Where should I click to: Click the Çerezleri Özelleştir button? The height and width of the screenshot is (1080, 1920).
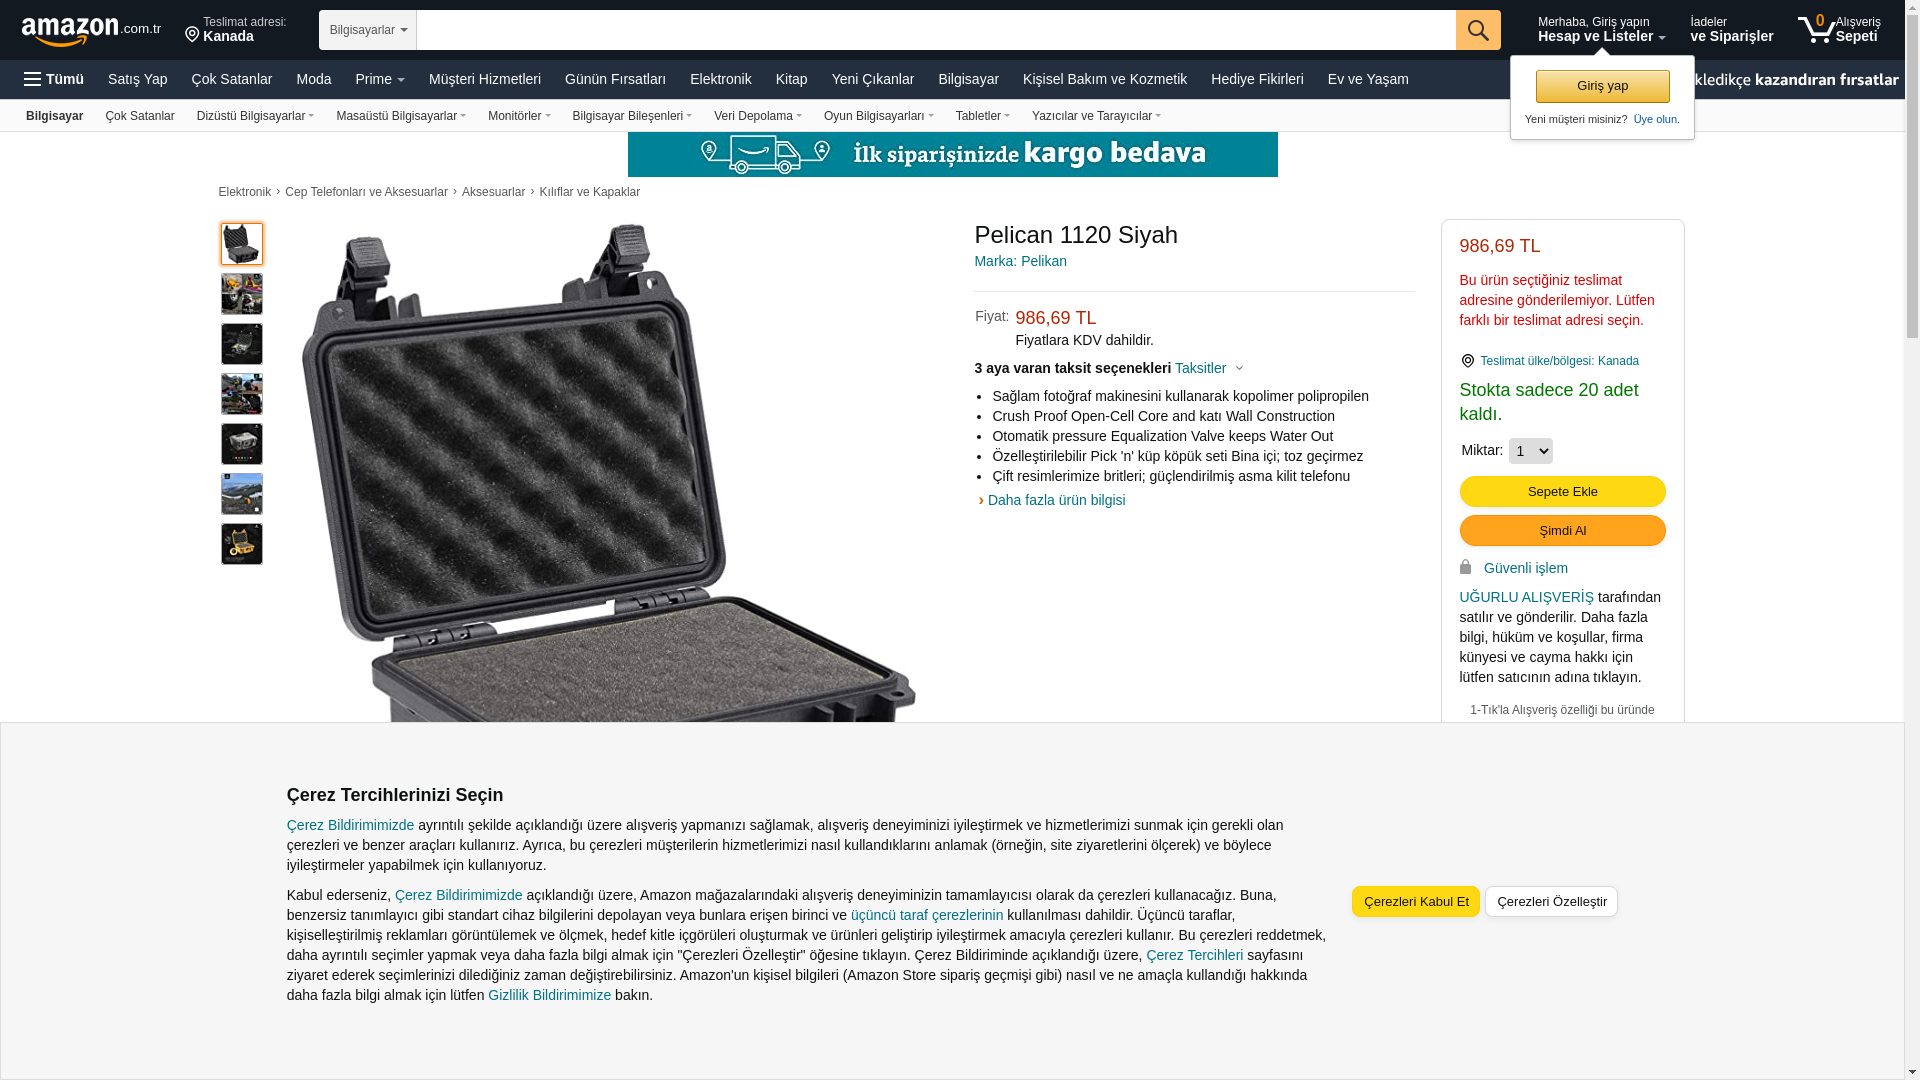coord(1551,902)
